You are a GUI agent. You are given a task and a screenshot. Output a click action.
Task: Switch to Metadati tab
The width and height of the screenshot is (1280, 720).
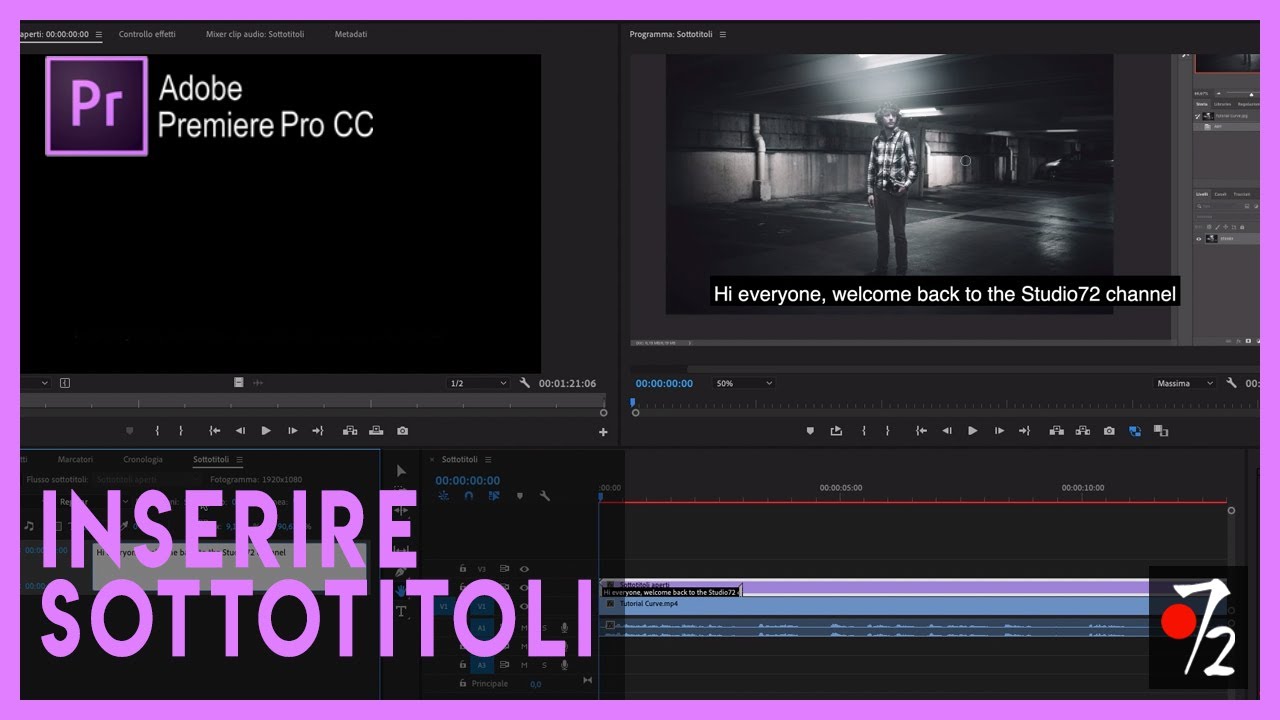(351, 34)
